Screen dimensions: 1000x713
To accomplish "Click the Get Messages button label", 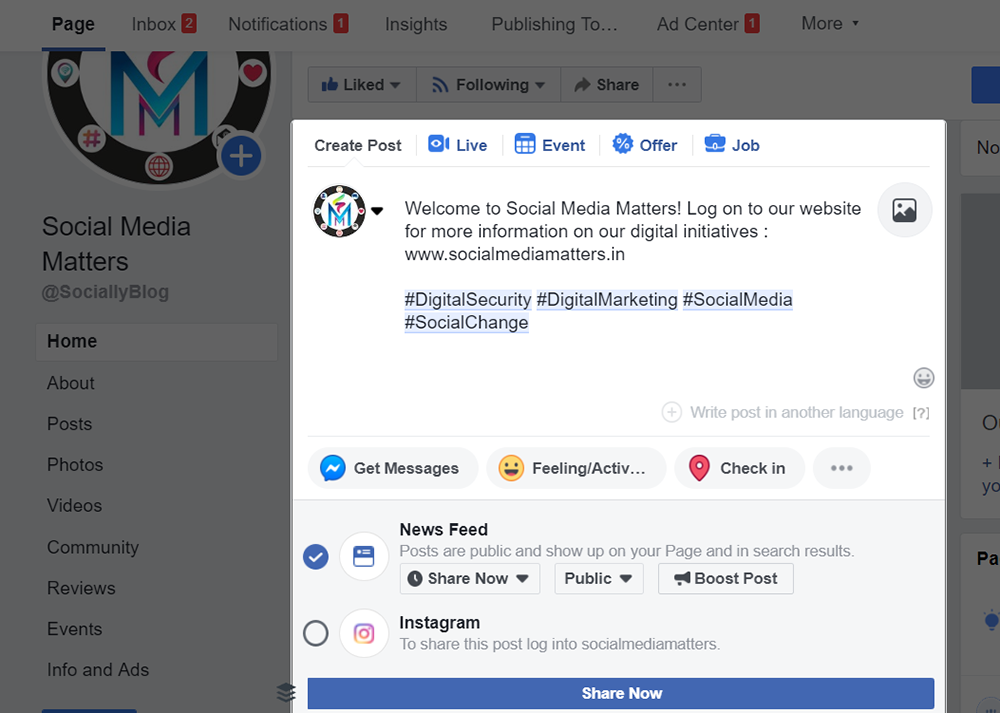I will click(x=406, y=468).
